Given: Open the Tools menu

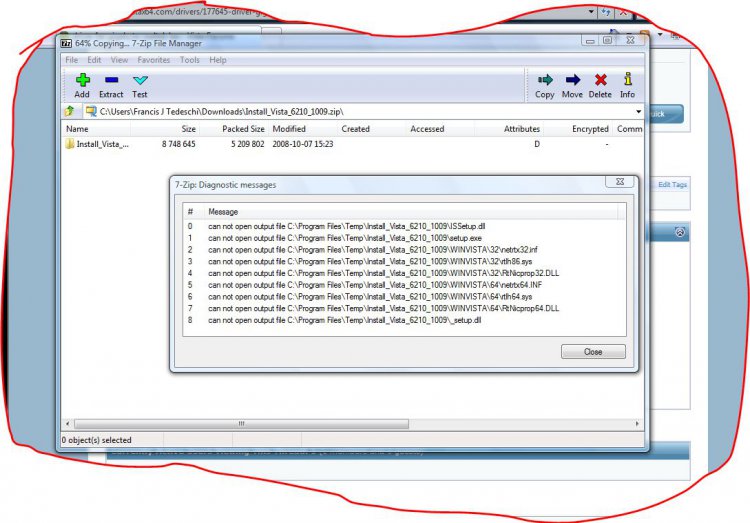Looking at the screenshot, I should [x=190, y=60].
